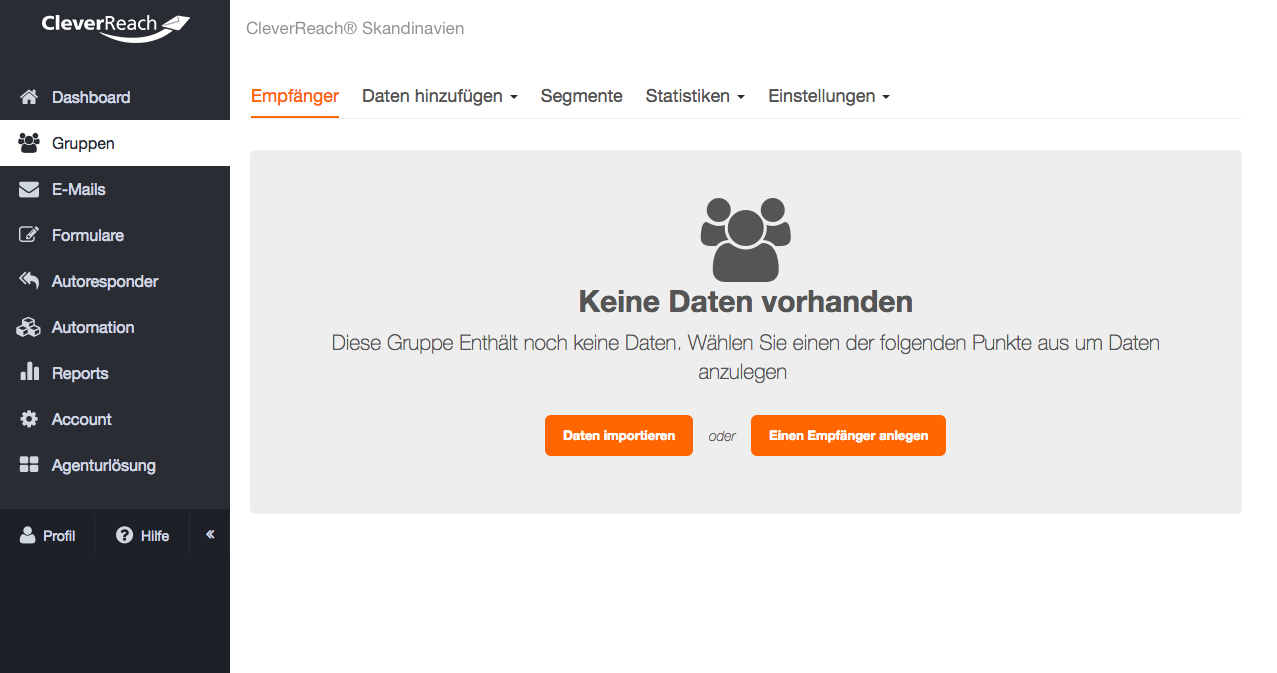Click the Daten importieren button
Screen dimensions: 1277x673
(619, 435)
